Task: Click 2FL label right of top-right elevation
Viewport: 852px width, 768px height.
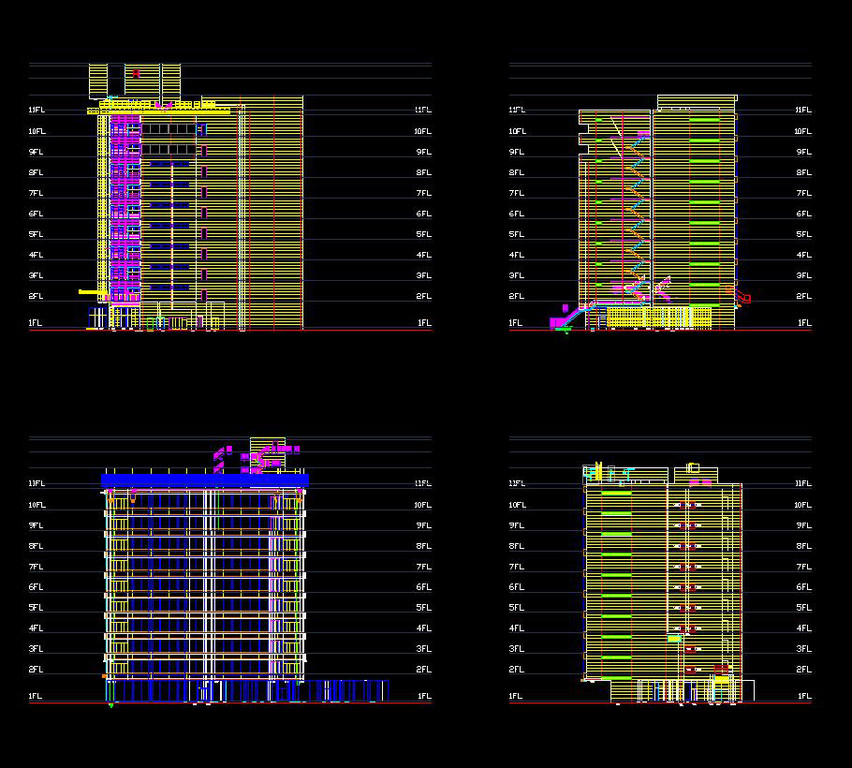Action: tap(804, 296)
